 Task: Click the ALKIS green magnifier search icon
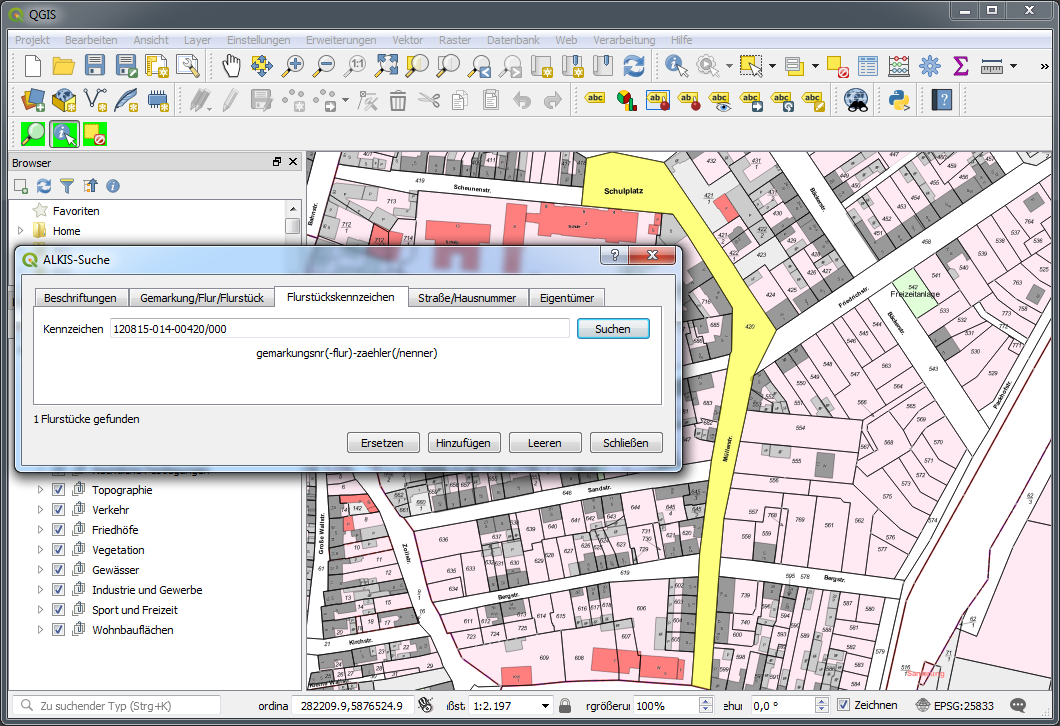click(x=34, y=133)
